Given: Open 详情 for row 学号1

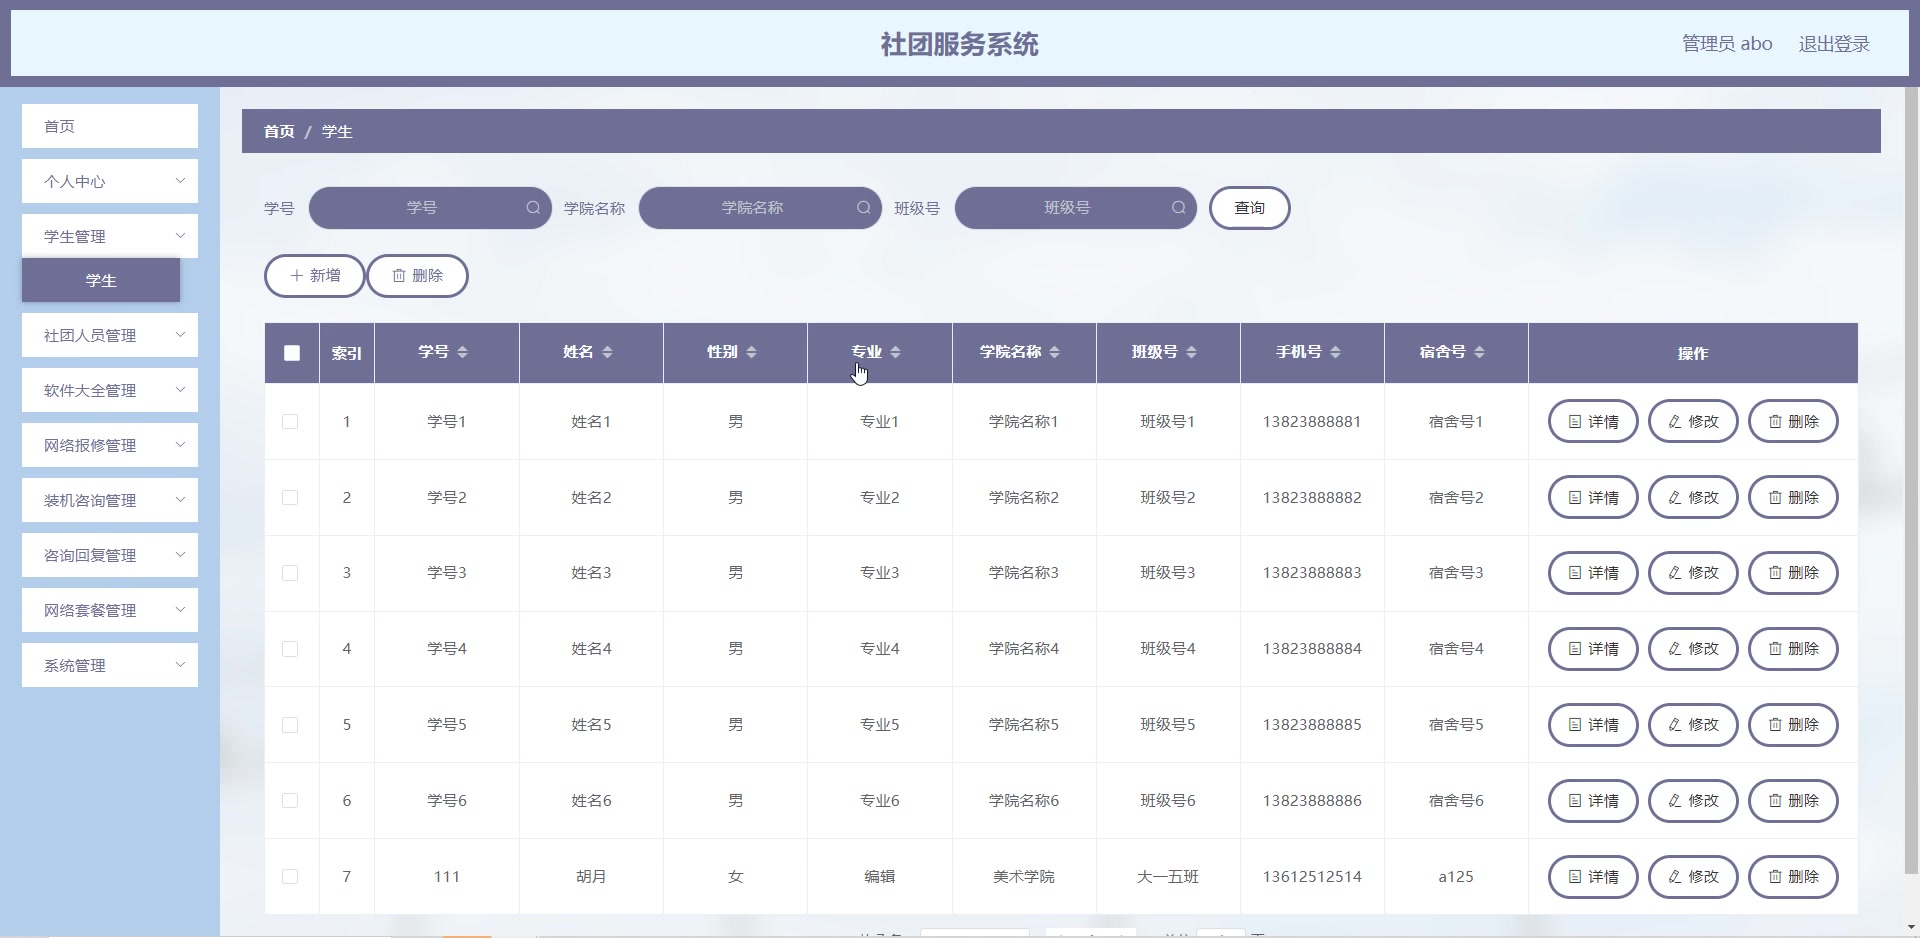Looking at the screenshot, I should point(1593,422).
